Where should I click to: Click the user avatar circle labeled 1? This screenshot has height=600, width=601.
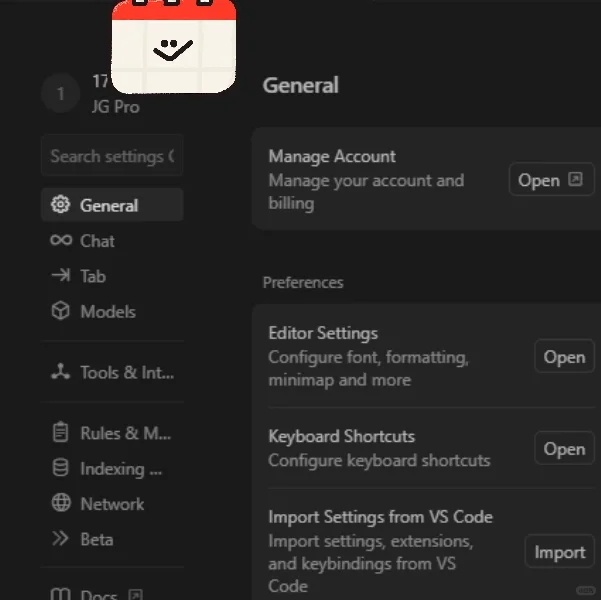coord(61,94)
